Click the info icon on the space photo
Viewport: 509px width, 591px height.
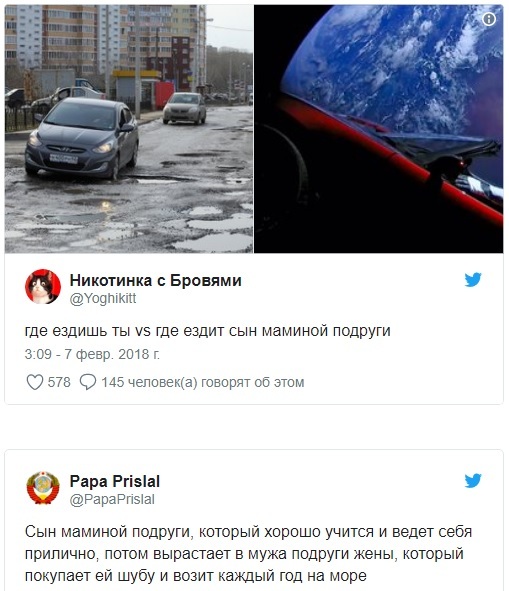point(489,19)
